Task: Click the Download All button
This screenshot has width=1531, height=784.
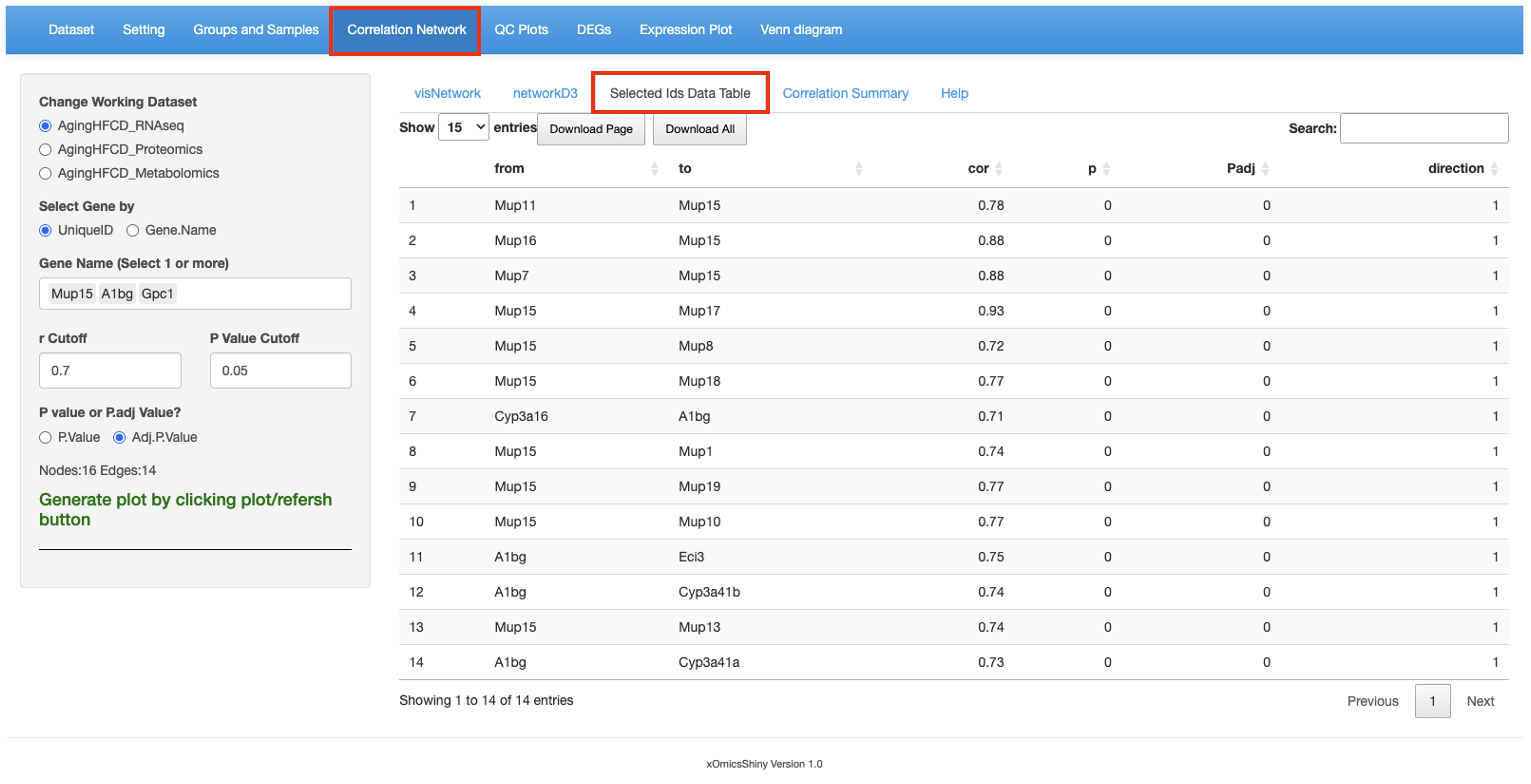Action: pyautogui.click(x=700, y=129)
